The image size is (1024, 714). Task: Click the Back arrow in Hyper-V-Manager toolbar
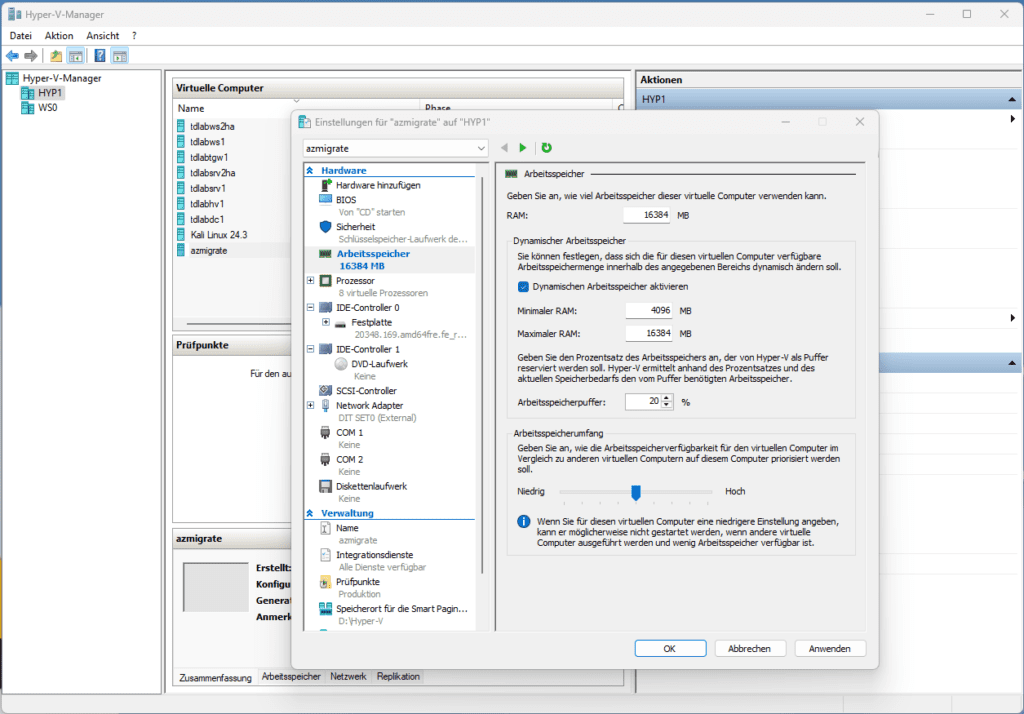12,56
